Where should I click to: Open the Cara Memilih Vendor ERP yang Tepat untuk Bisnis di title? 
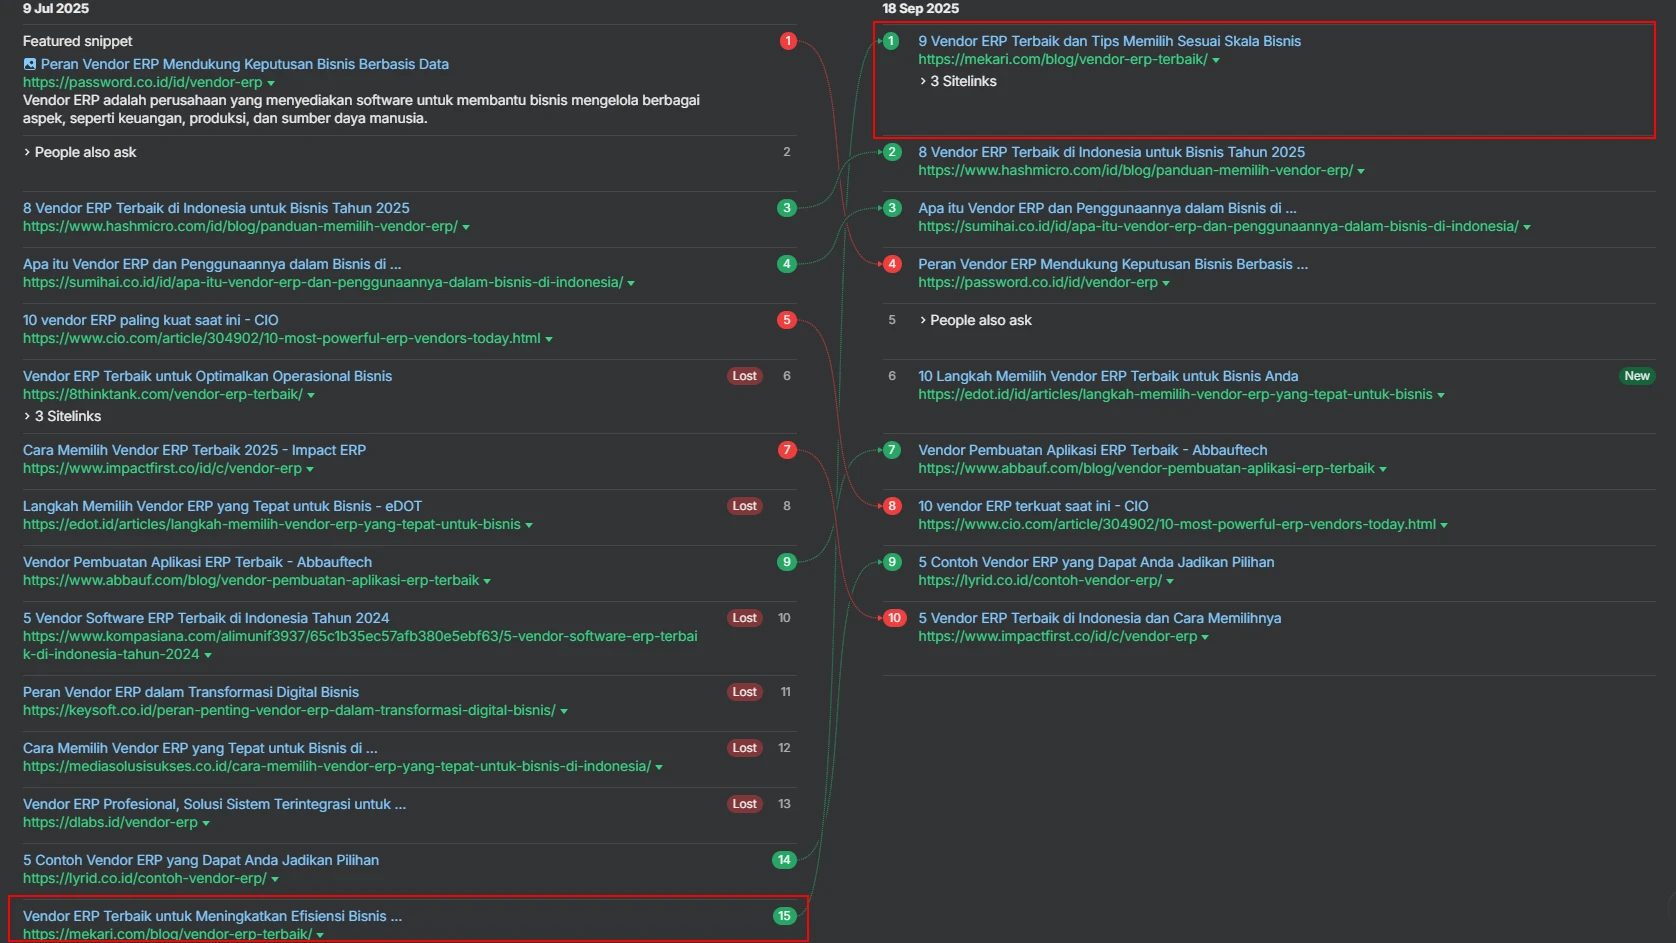[200, 748]
